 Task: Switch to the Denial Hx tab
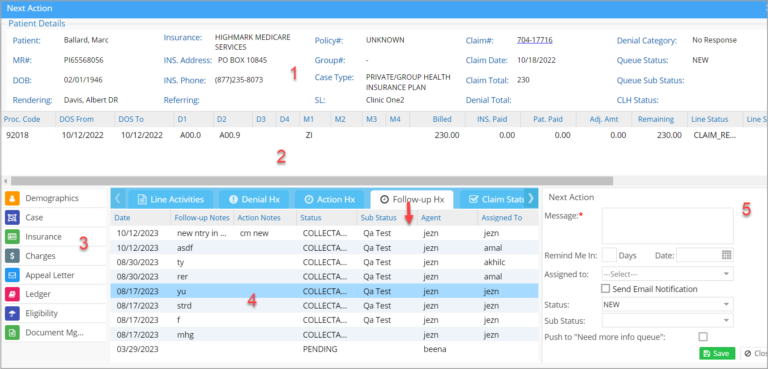[254, 199]
